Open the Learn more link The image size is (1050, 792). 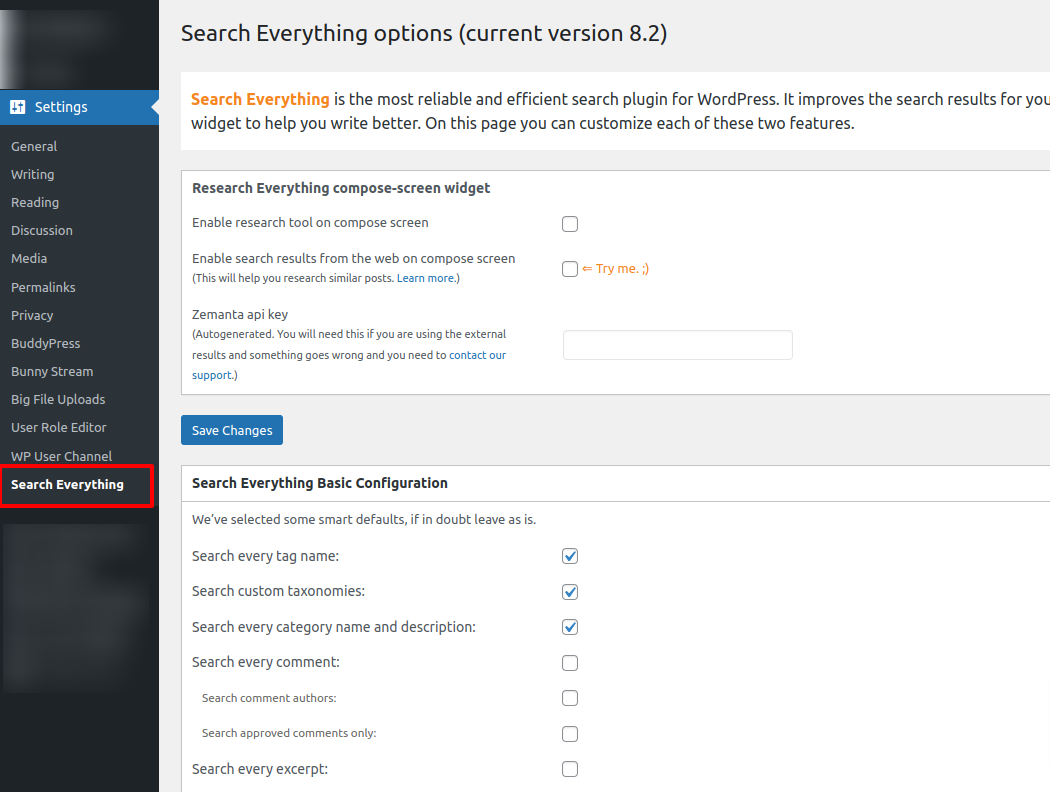426,278
